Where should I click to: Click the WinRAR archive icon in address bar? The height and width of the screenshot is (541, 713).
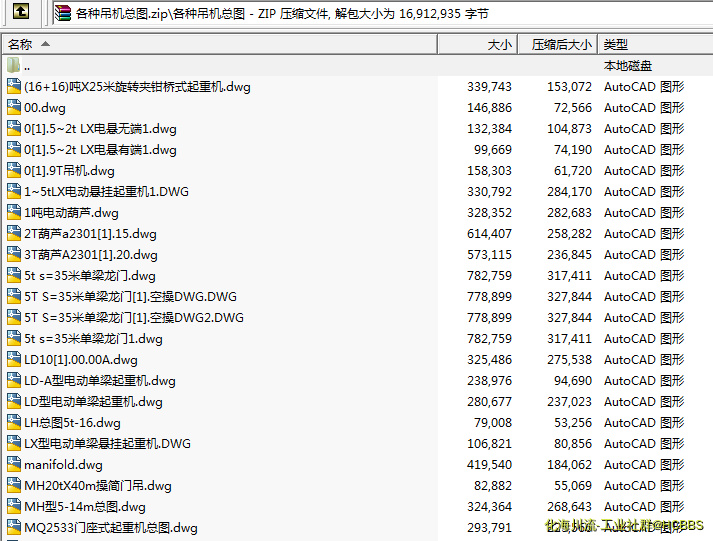(63, 13)
